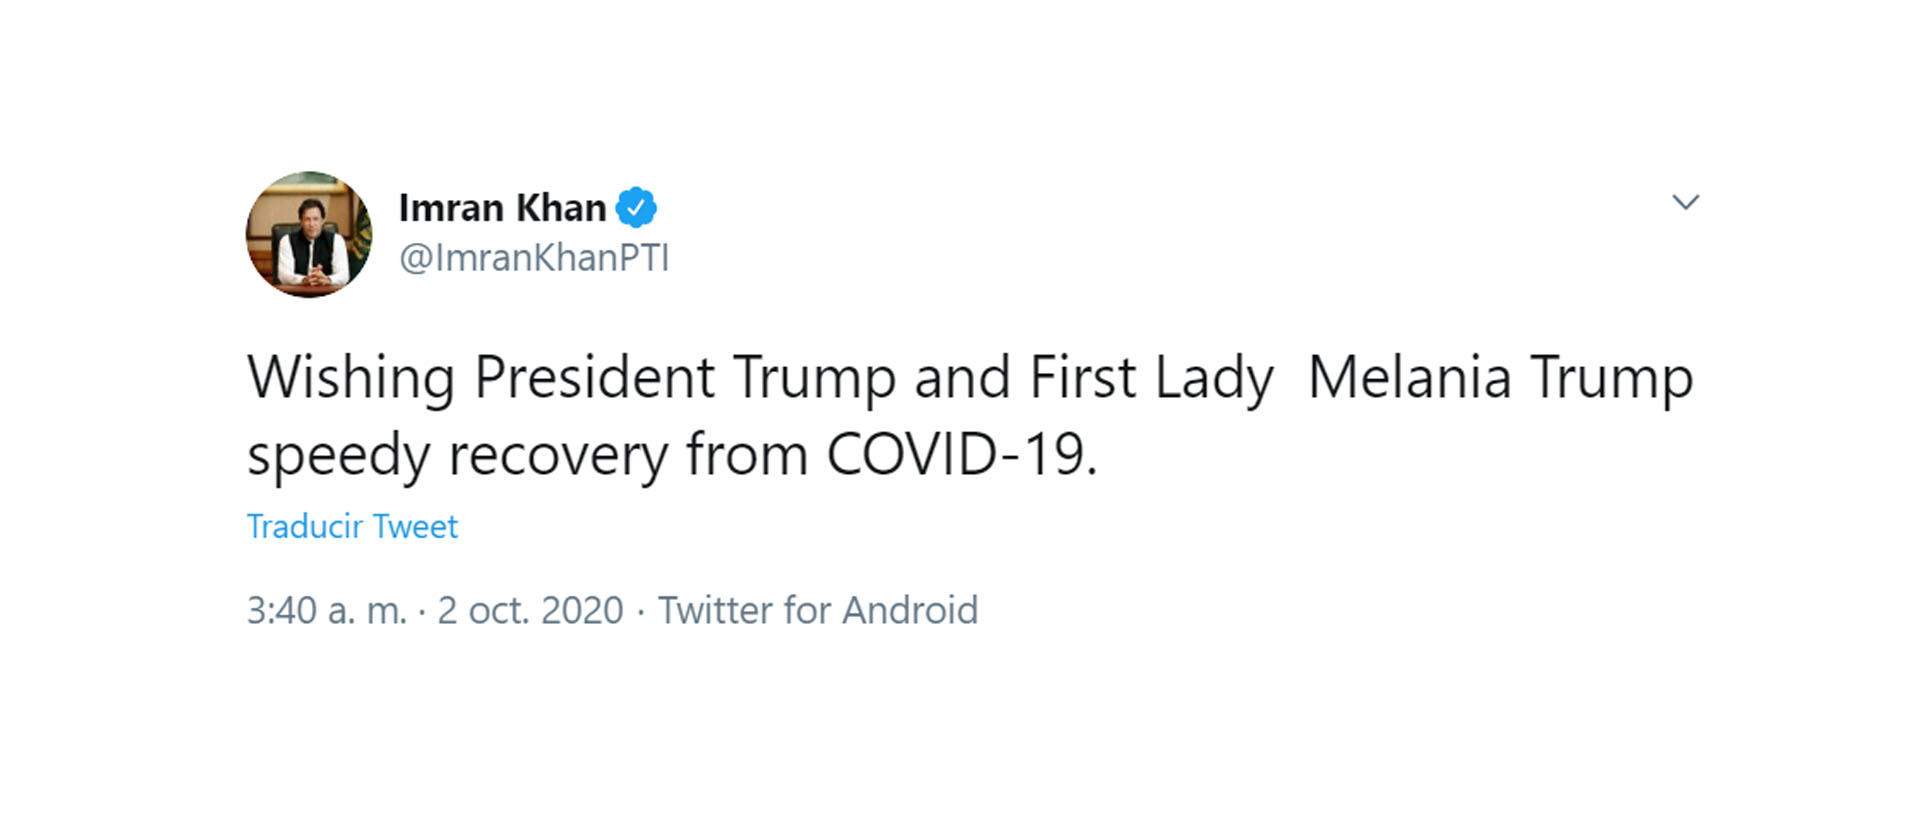Click 'First Lady' in the tweet text

[1152, 378]
